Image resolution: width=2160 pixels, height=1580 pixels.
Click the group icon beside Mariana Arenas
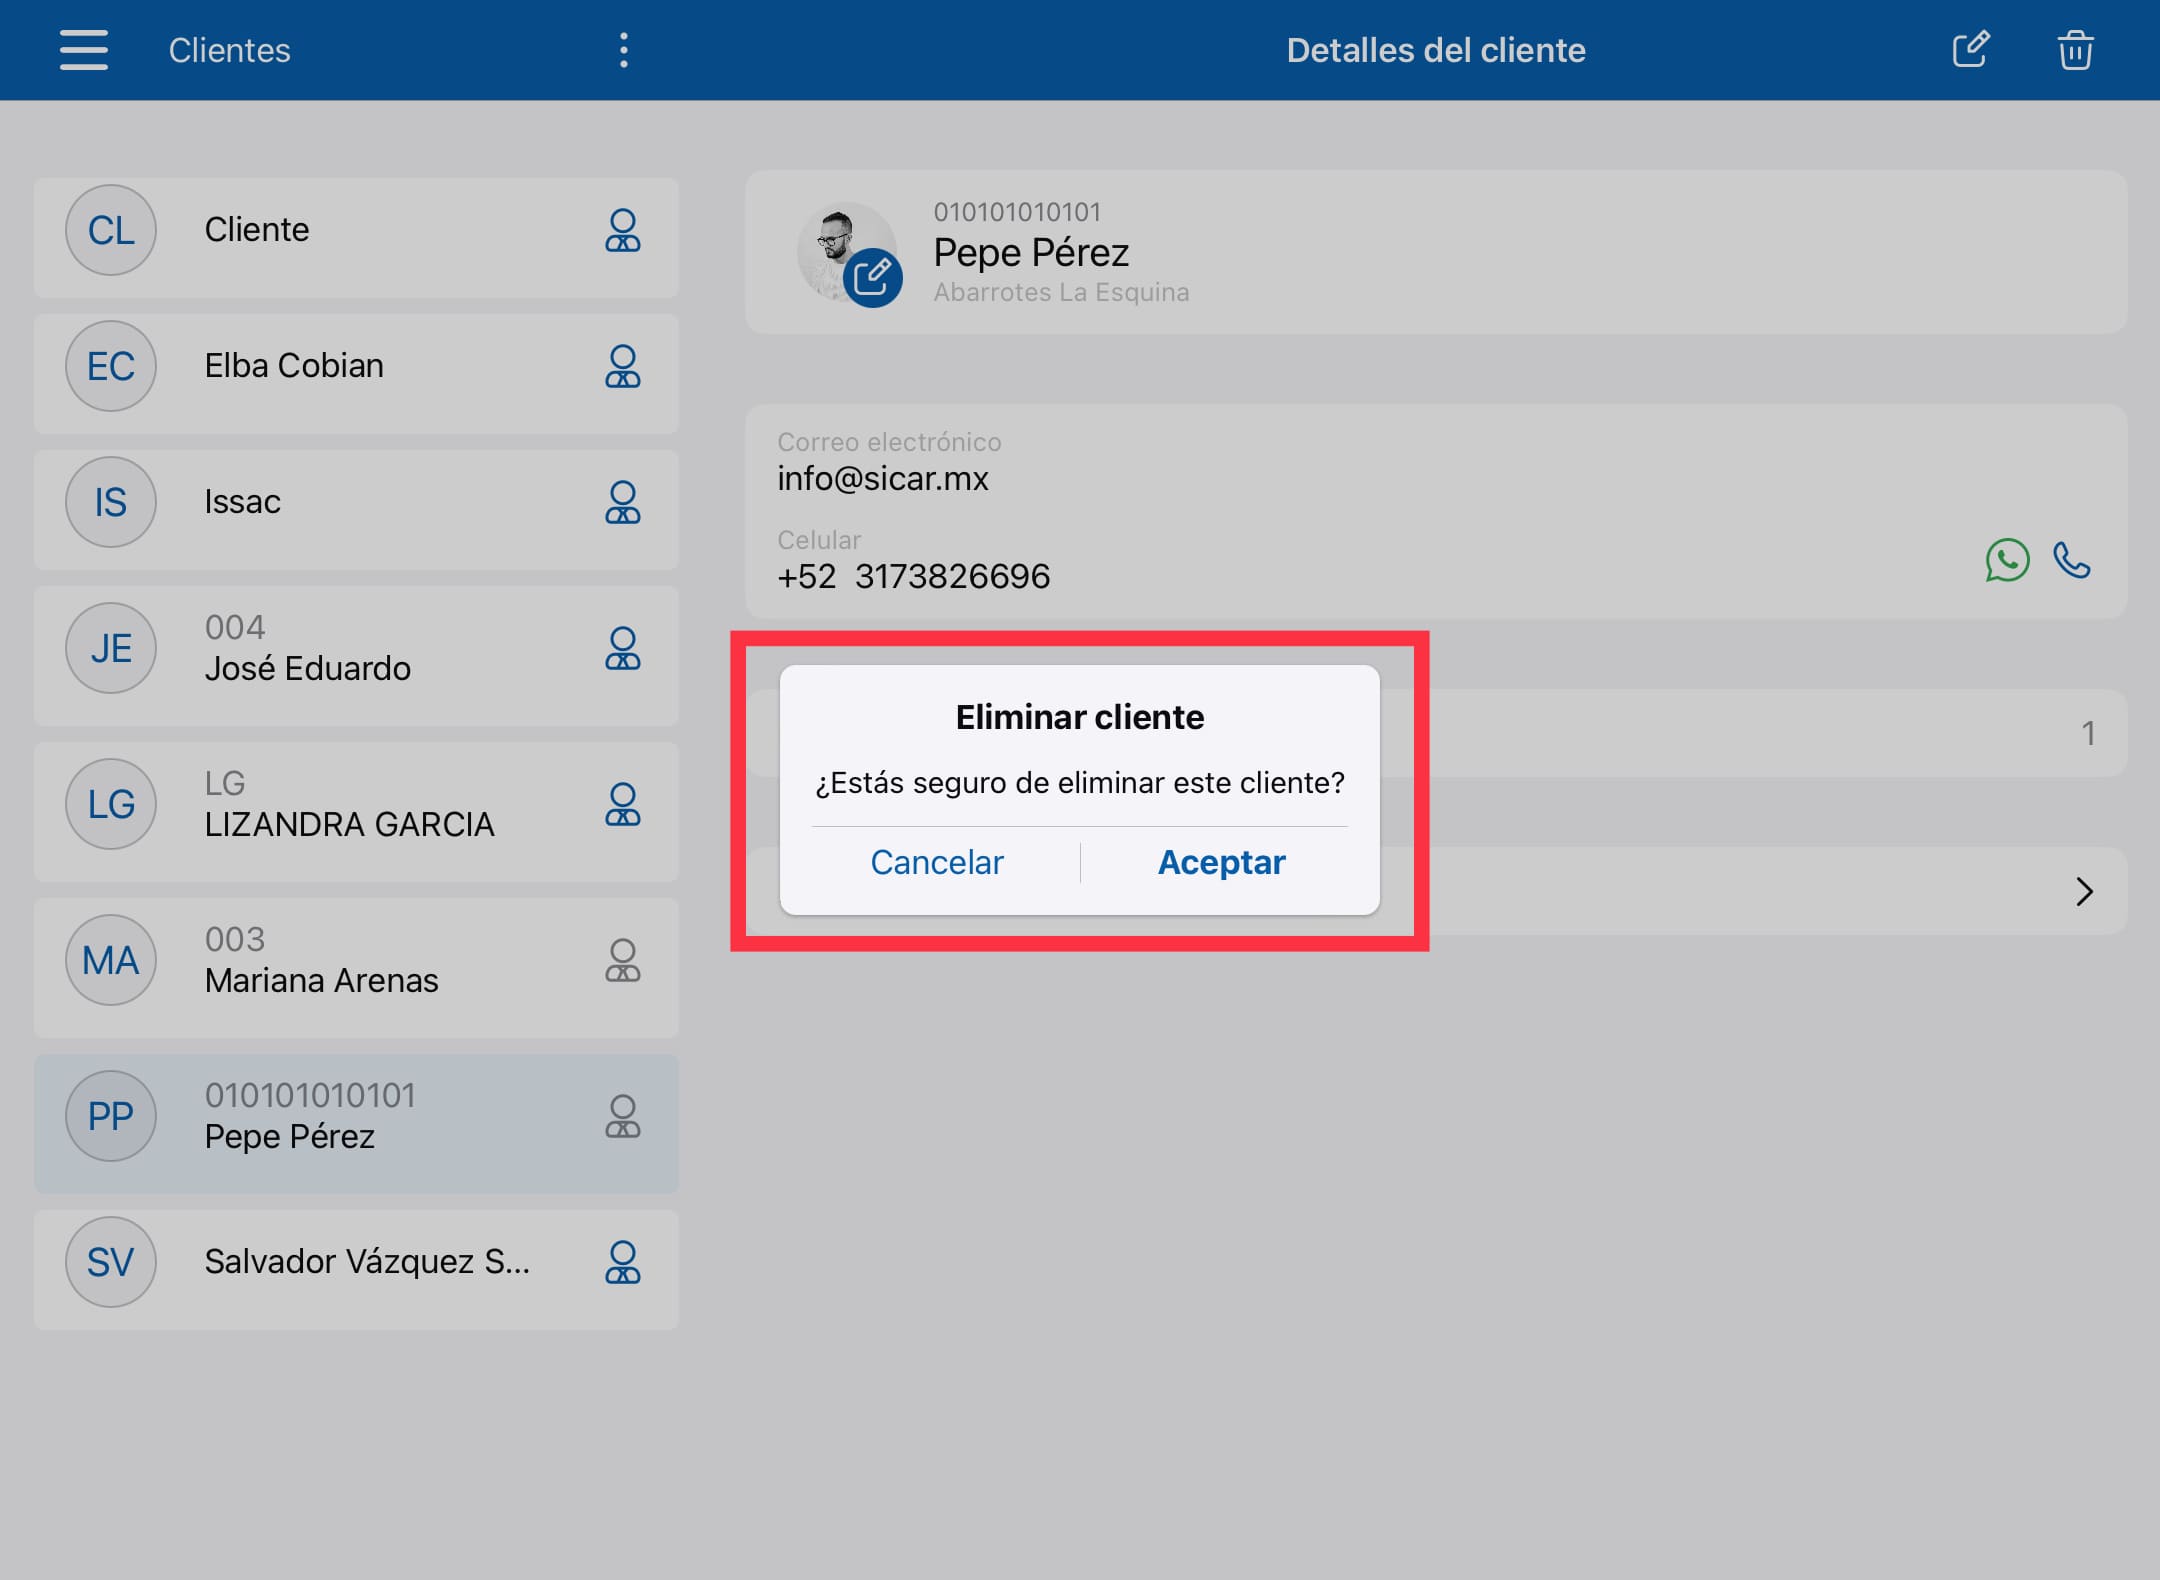[622, 960]
